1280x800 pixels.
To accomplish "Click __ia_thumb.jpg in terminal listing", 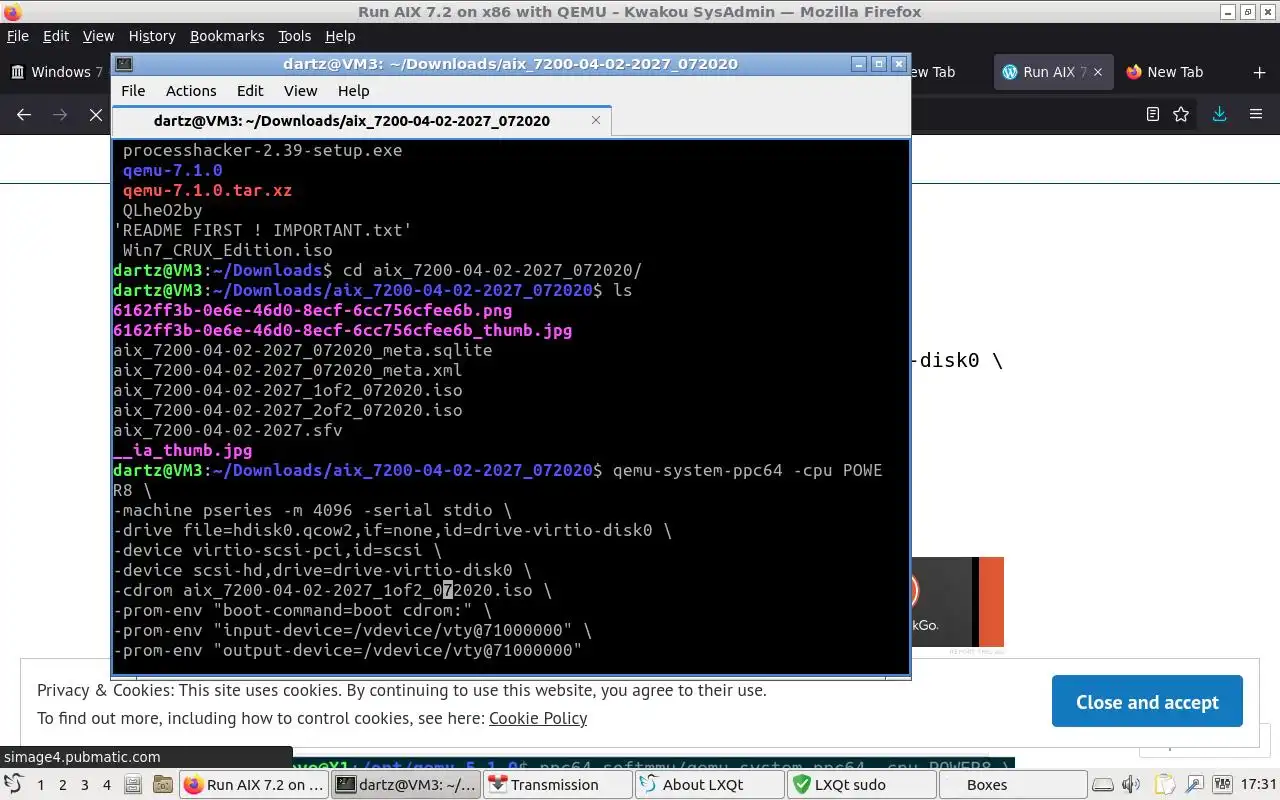I will 183,450.
